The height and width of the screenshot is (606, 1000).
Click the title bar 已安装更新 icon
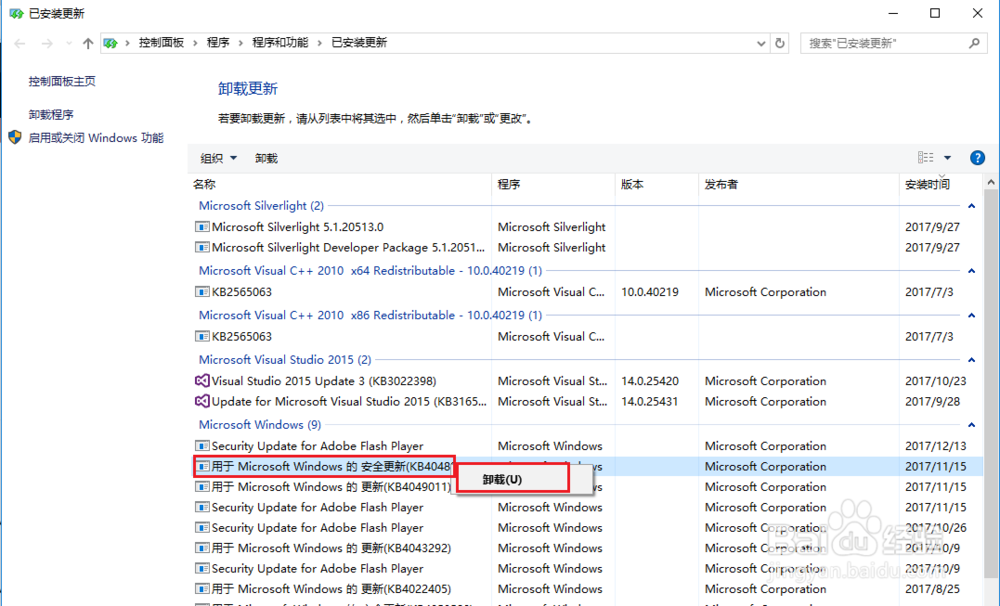(x=16, y=13)
